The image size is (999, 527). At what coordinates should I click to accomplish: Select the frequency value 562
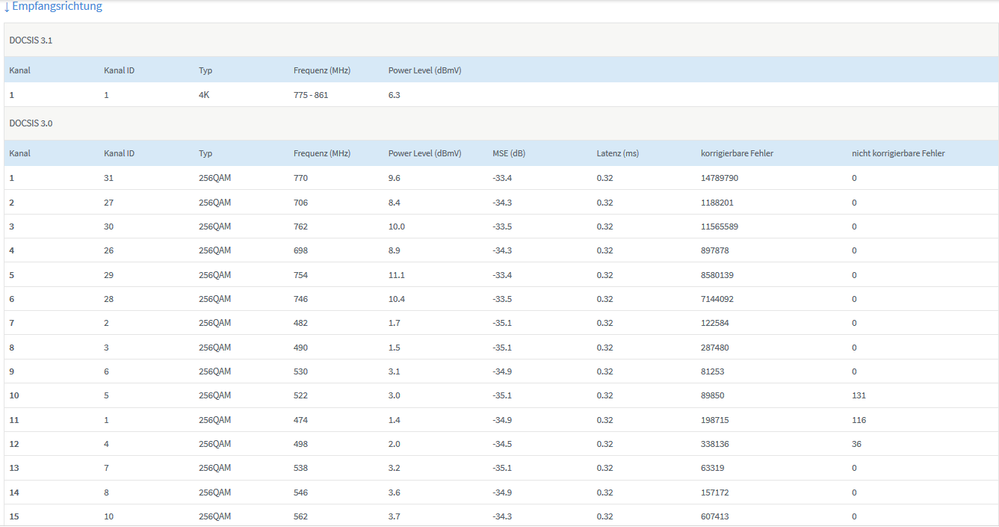click(301, 517)
